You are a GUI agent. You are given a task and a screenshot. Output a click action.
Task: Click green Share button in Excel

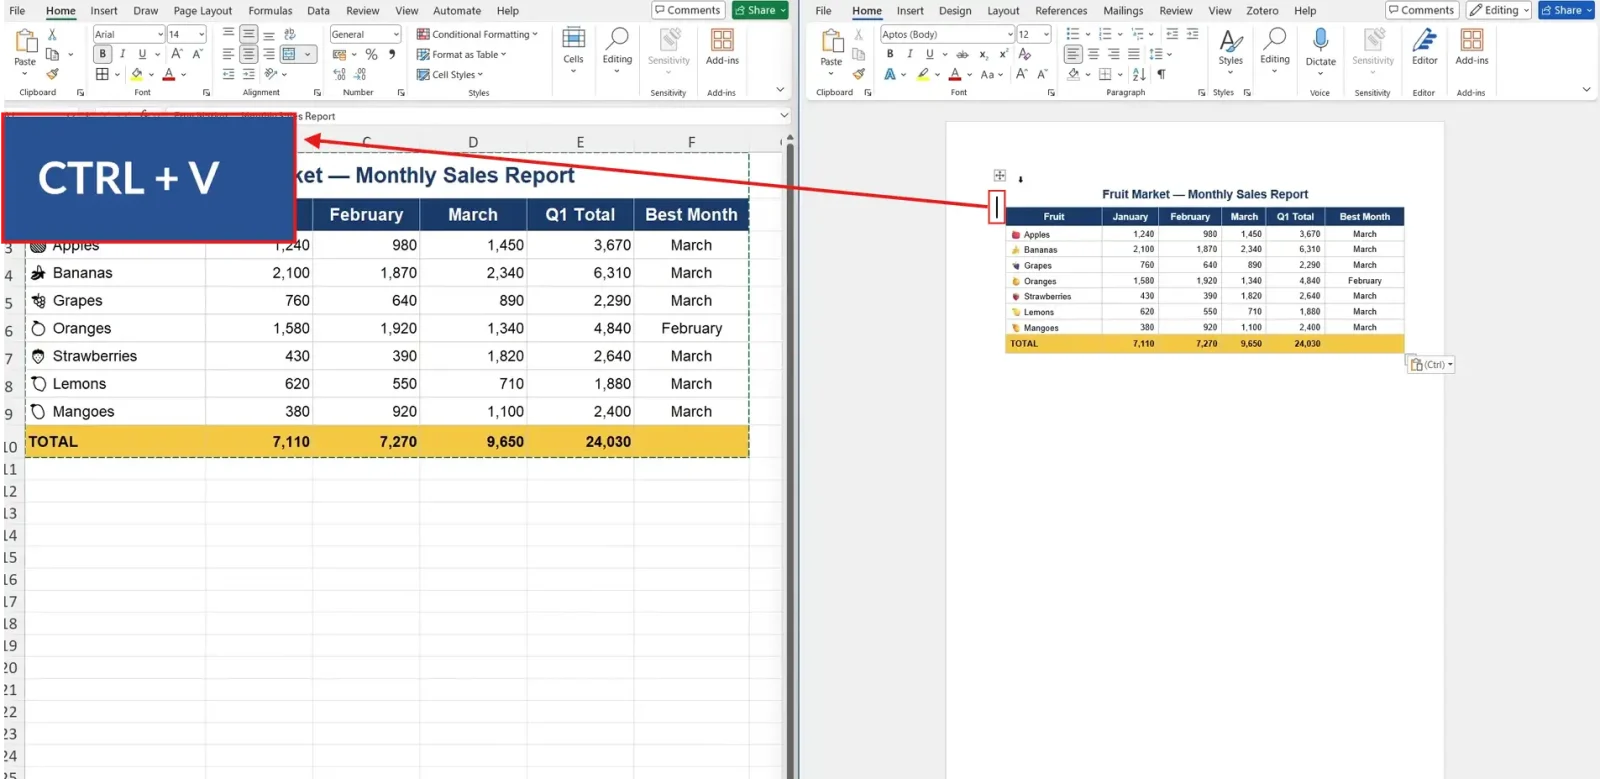(x=760, y=10)
